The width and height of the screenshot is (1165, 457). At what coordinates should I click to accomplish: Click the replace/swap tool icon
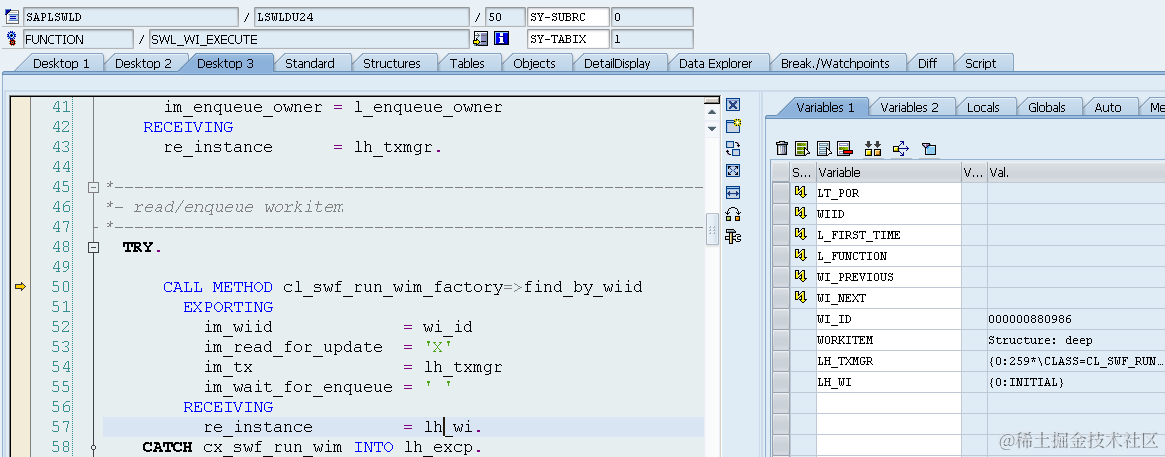[733, 148]
